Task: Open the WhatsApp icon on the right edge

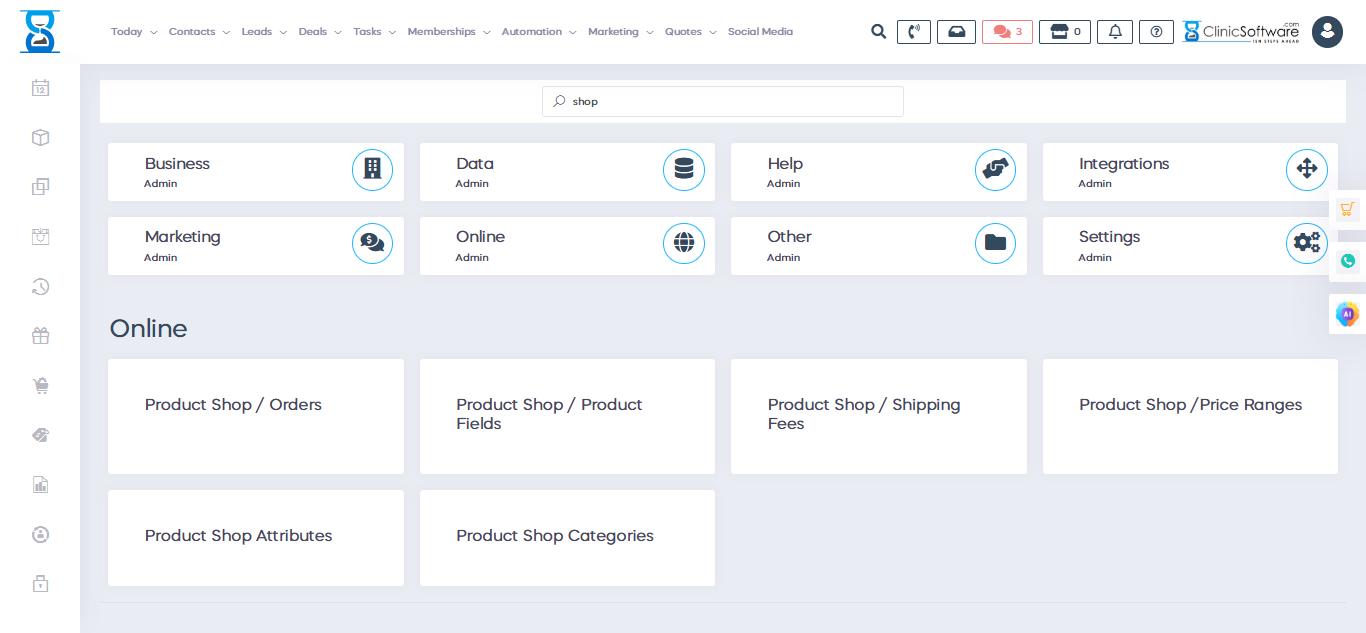Action: click(x=1347, y=260)
